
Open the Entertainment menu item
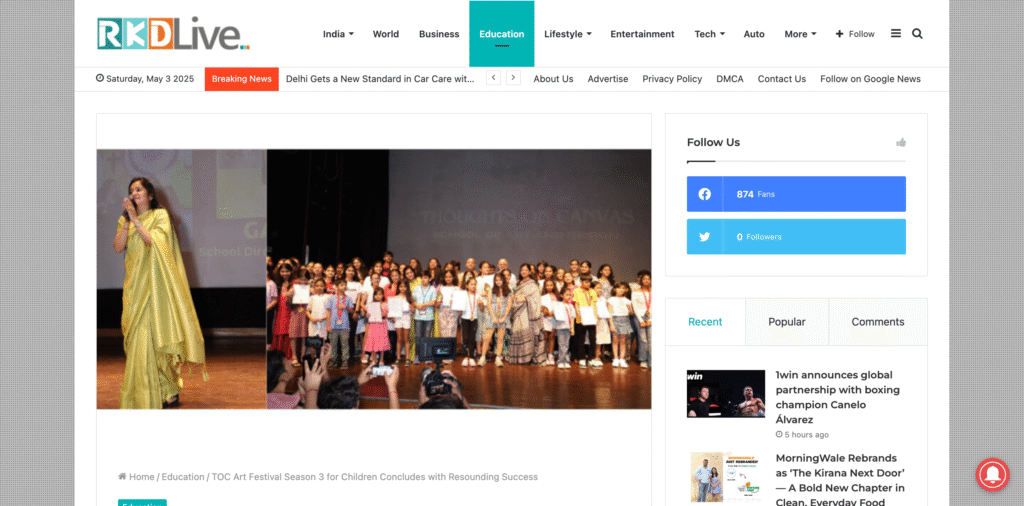tap(643, 34)
